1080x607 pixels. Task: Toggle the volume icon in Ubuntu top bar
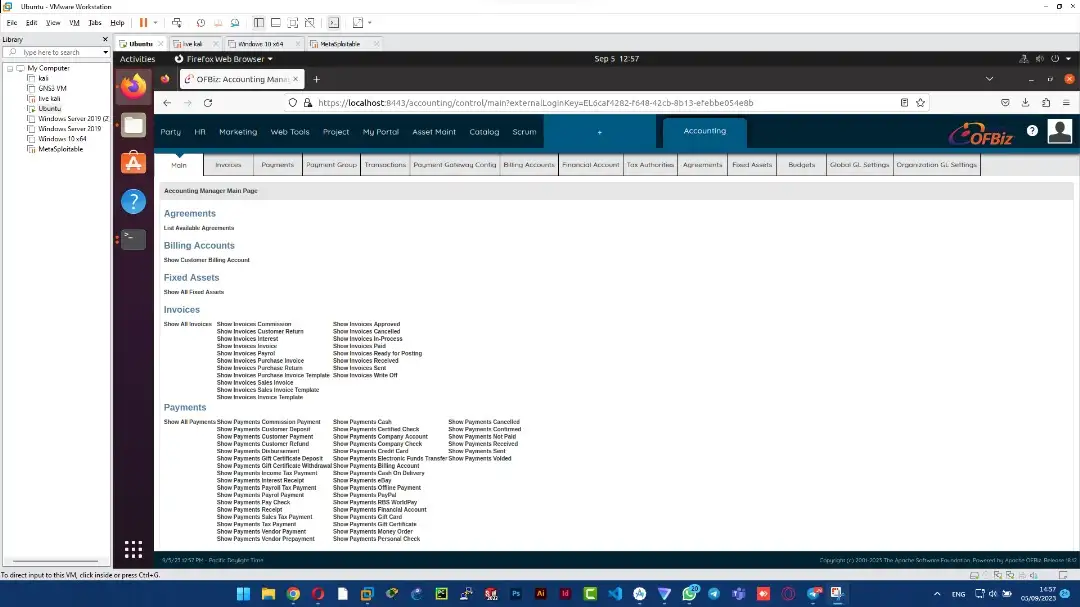(x=1040, y=58)
